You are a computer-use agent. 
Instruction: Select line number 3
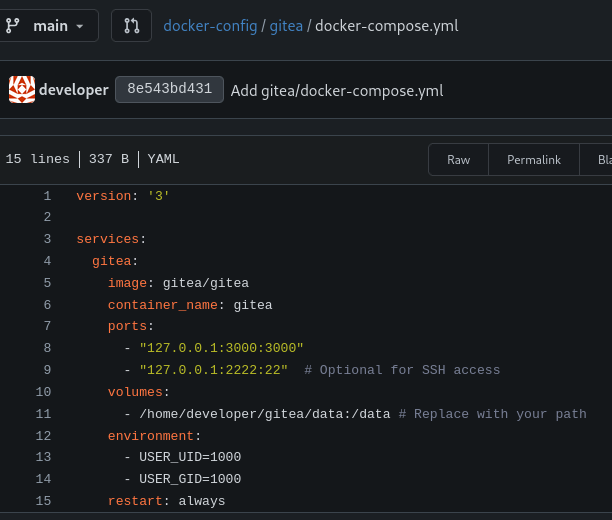tap(47, 239)
